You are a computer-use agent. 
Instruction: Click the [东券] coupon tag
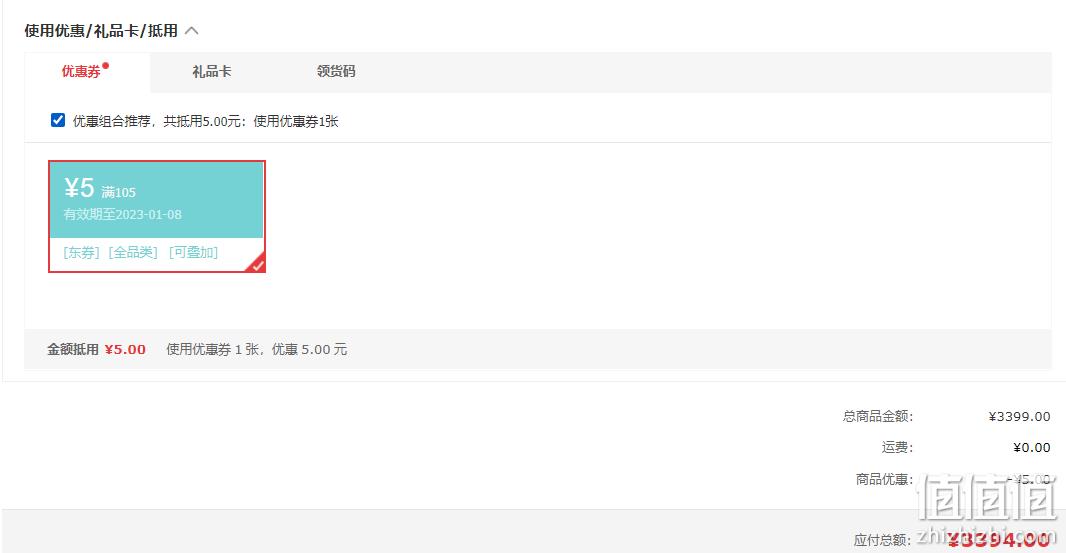(82, 252)
